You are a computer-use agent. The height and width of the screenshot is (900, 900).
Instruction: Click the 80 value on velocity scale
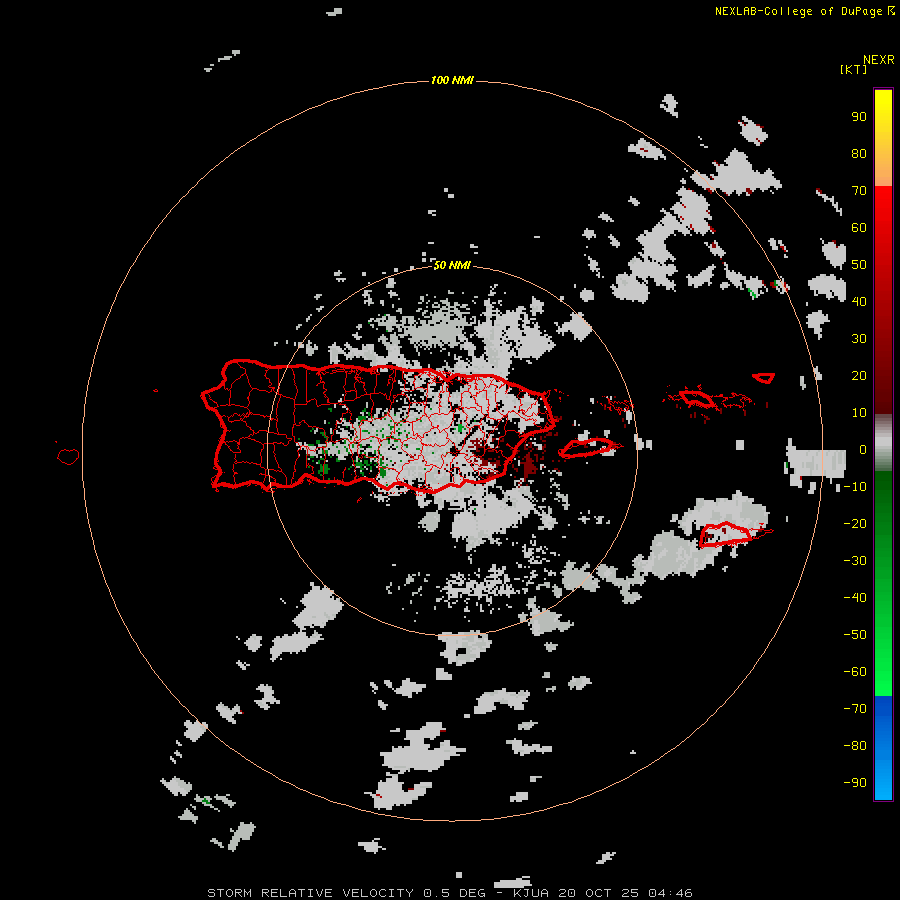click(x=859, y=154)
